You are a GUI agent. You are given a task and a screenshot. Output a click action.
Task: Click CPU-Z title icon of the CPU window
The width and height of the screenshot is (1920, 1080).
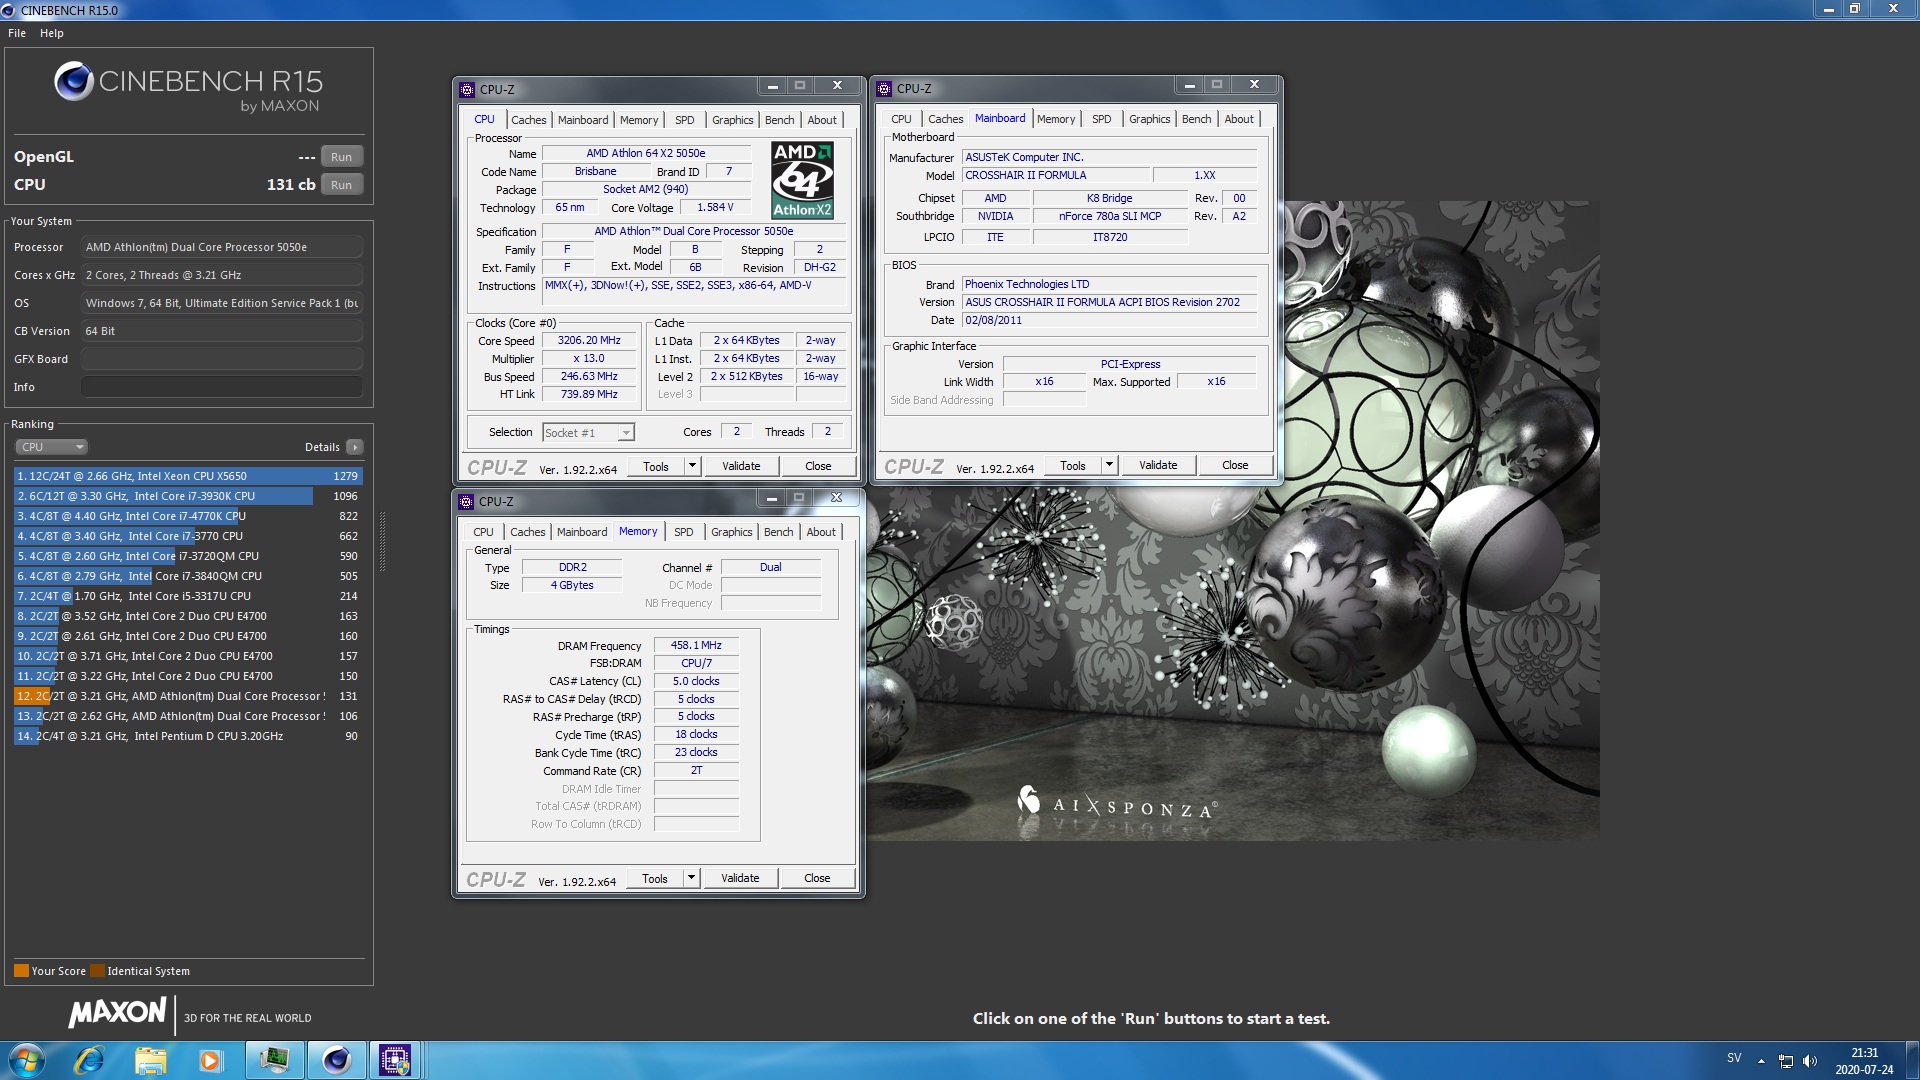coord(467,89)
